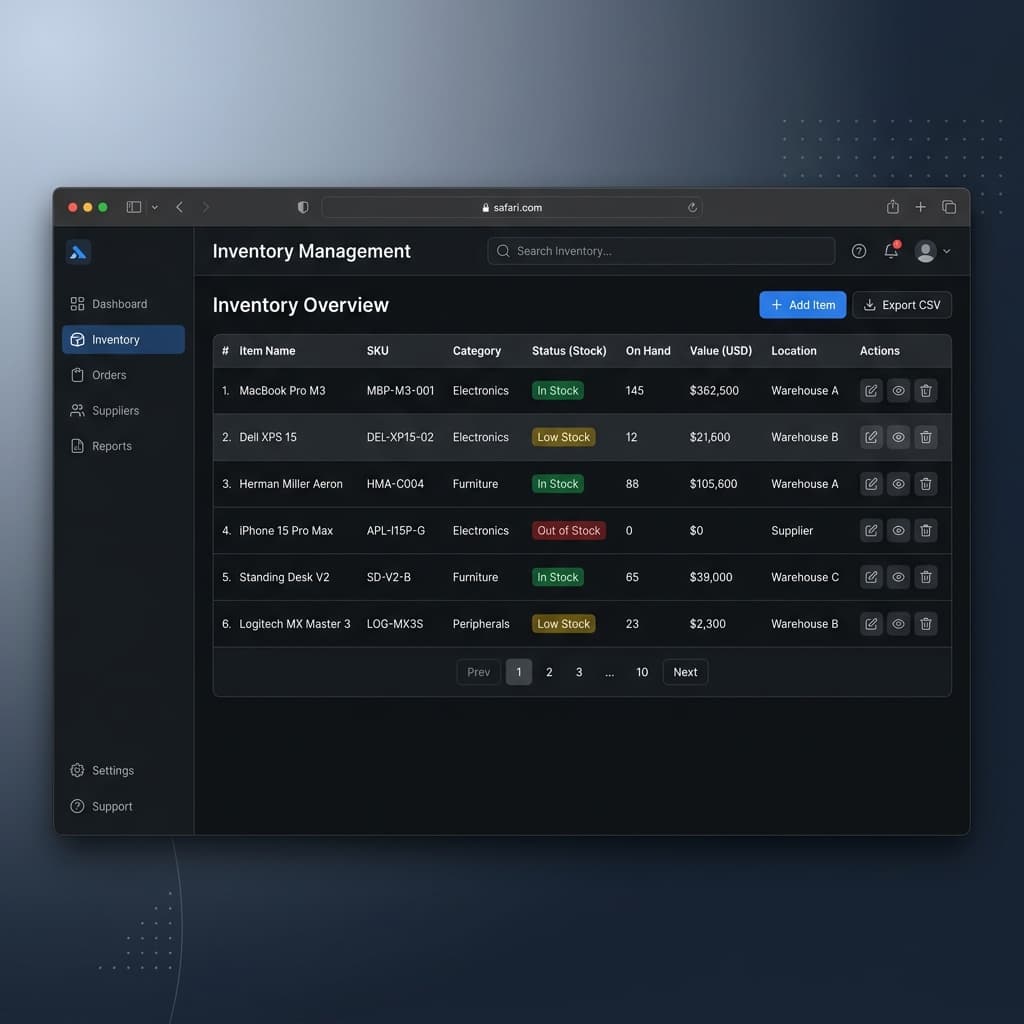View details of iPhone 15 Pro Max
Image resolution: width=1024 pixels, height=1024 pixels.
[x=898, y=530]
